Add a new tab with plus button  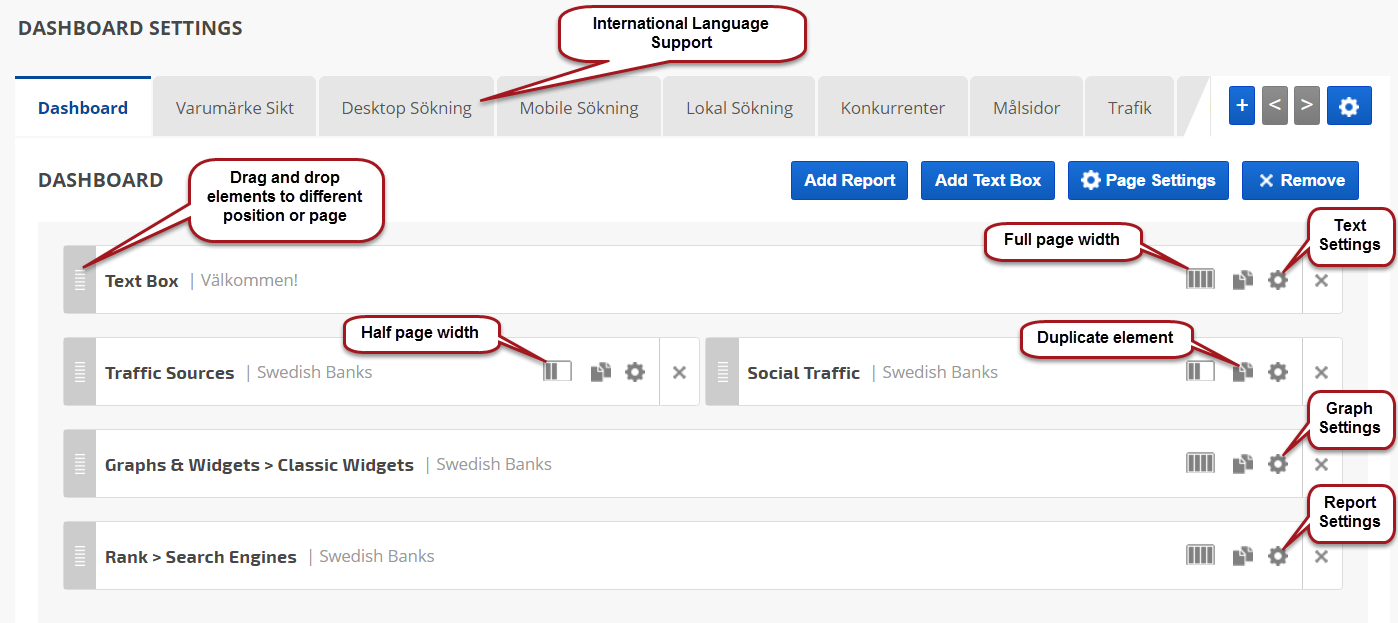1241,106
